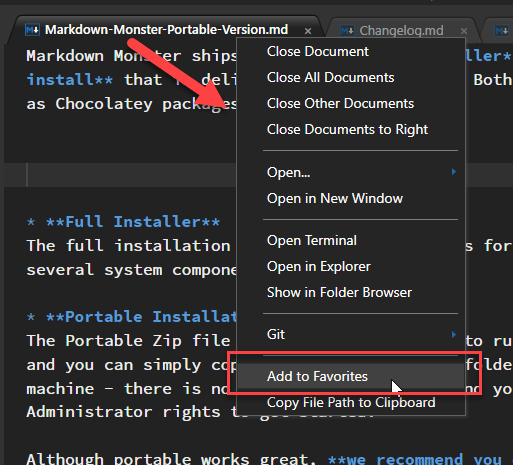Switch to Changelog.md tab
The height and width of the screenshot is (465, 513).
coord(401,31)
